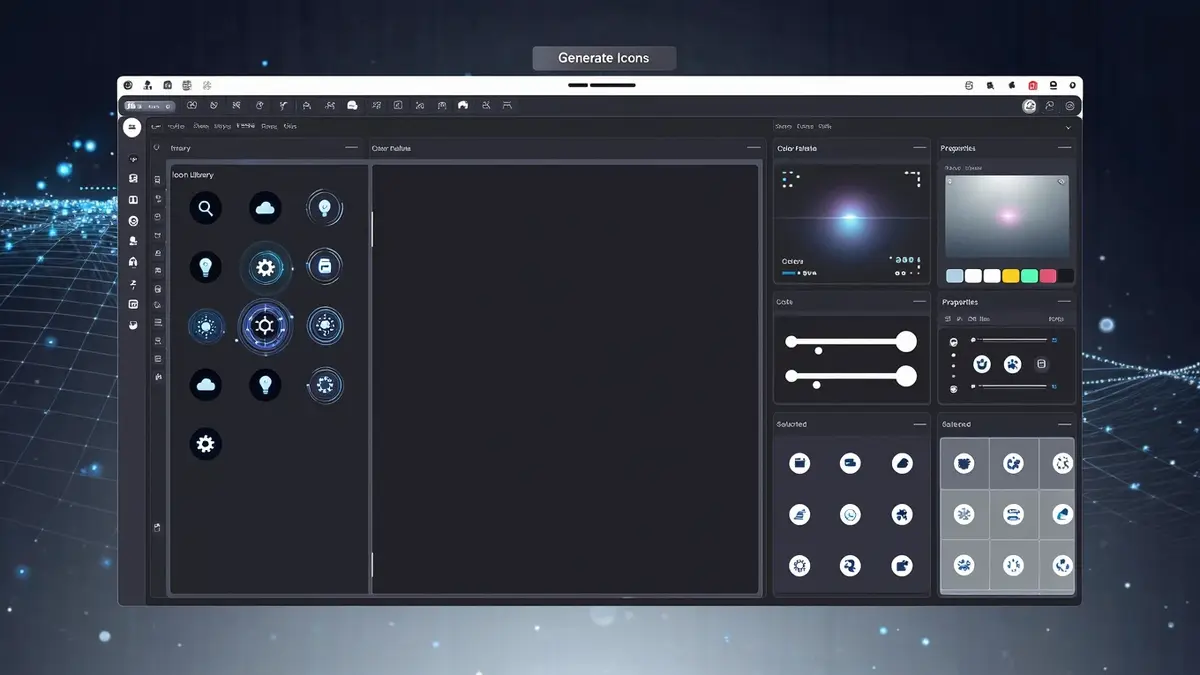This screenshot has height=675, width=1200.
Task: Collapse the Properties panel containing color swatches
Action: click(x=1064, y=148)
